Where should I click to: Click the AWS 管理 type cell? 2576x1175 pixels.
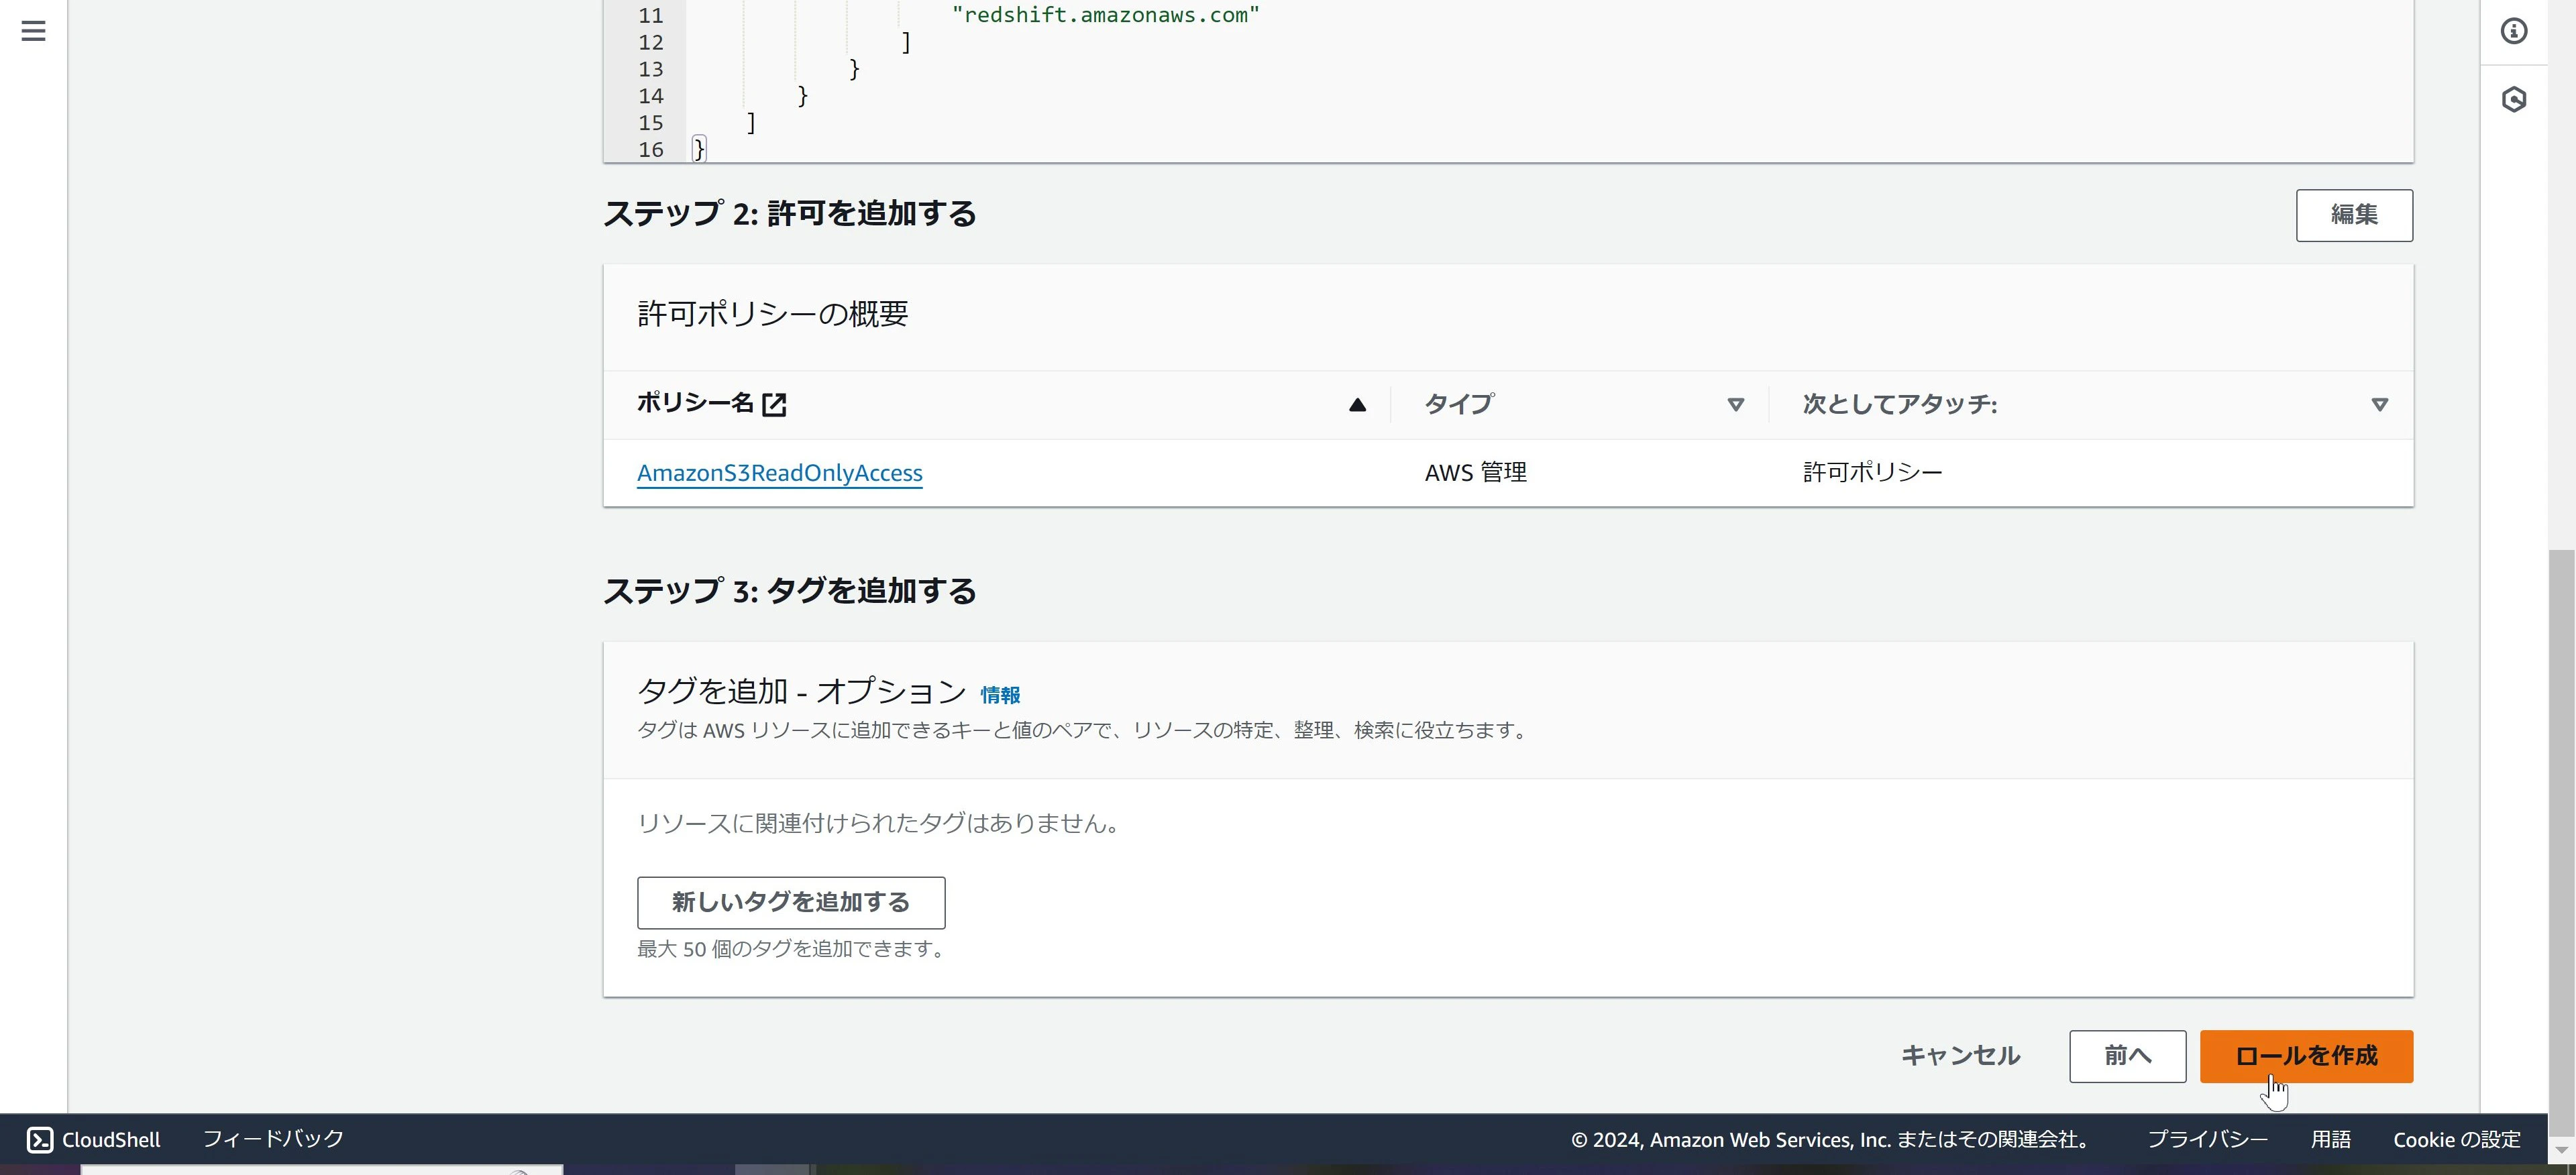click(x=1475, y=472)
